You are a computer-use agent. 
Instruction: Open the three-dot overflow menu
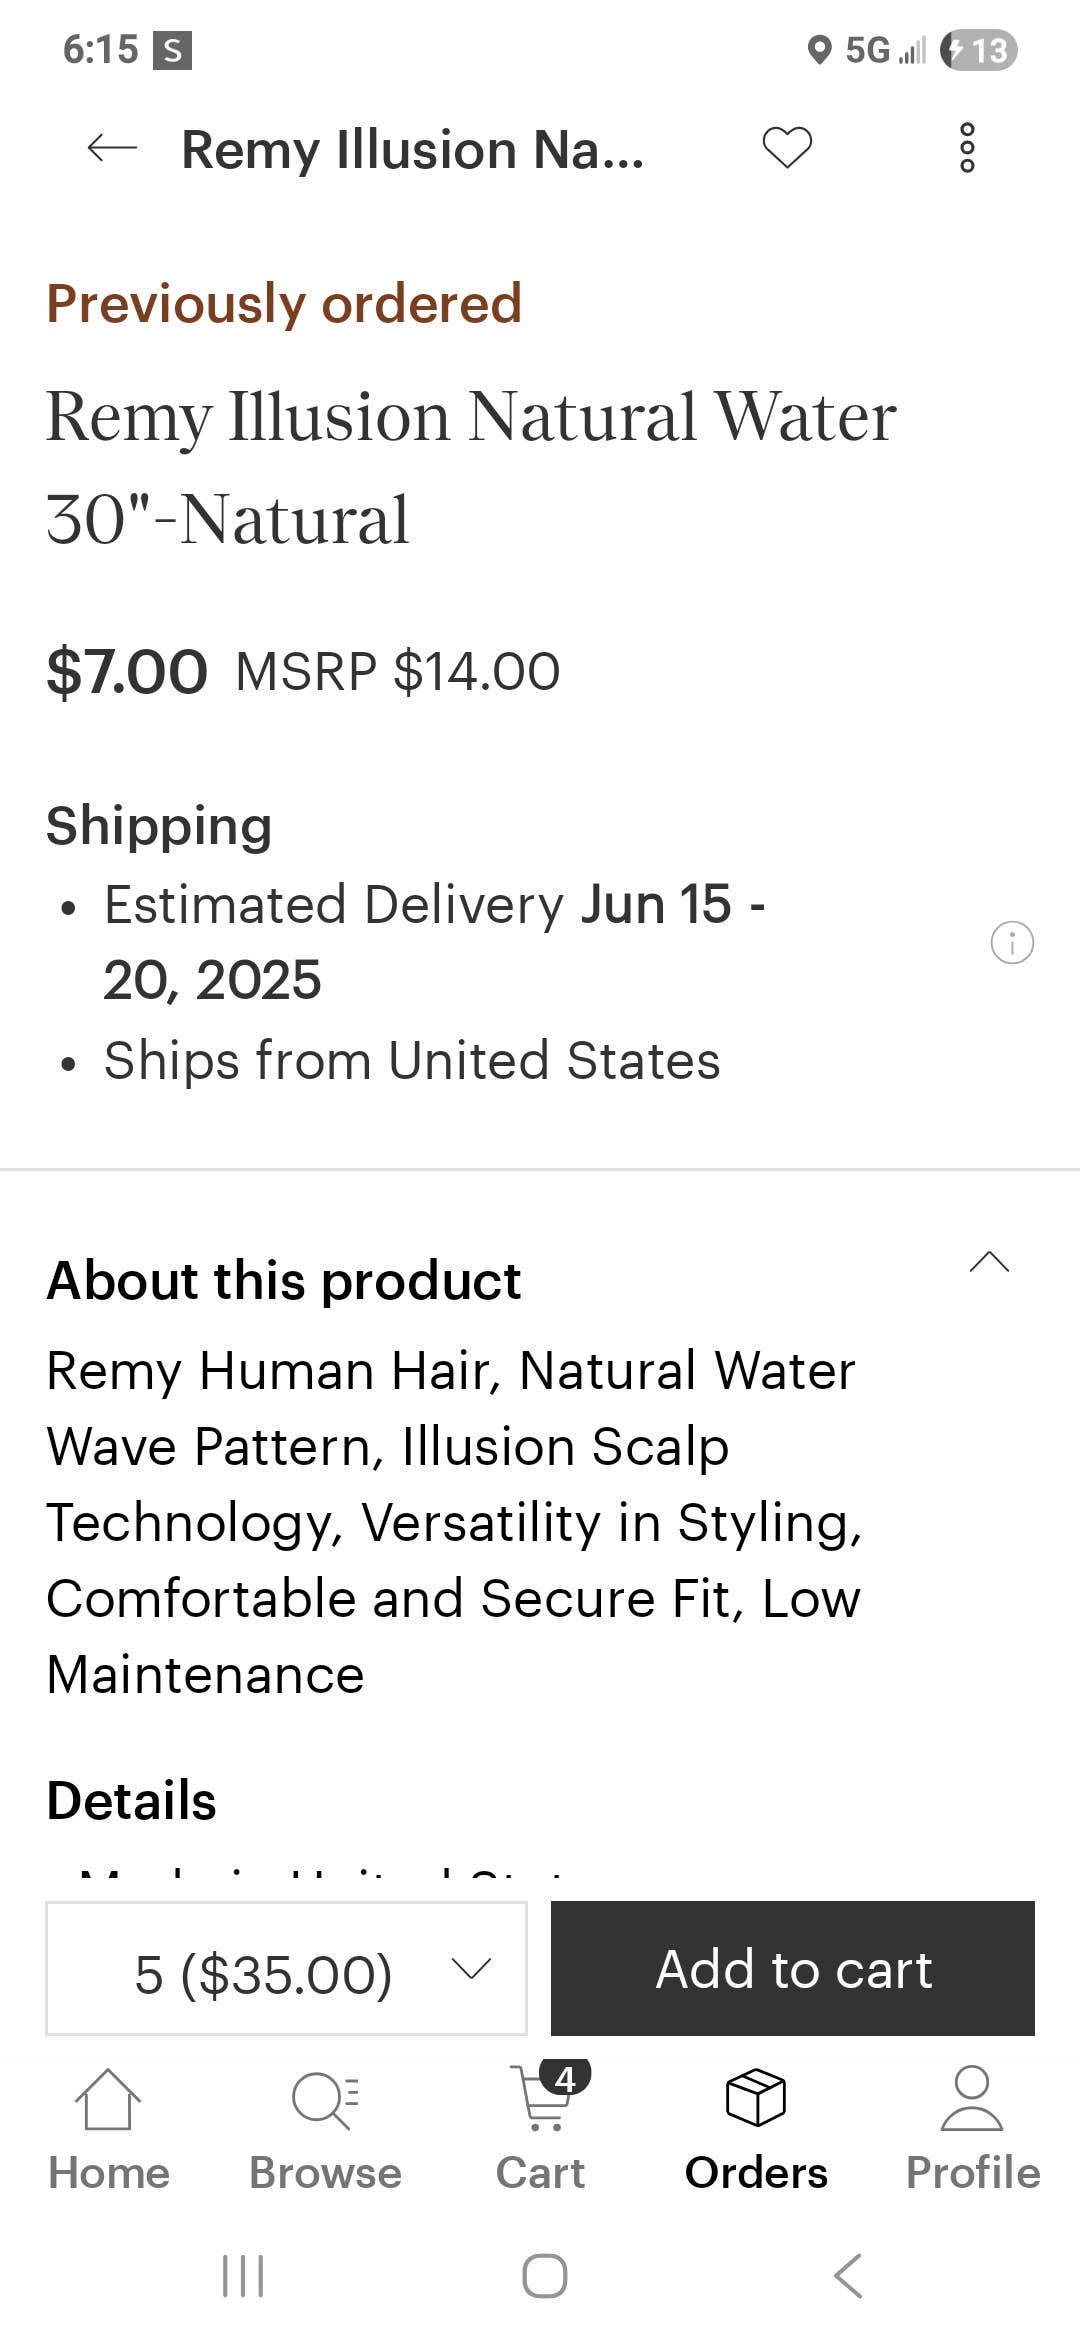click(967, 148)
